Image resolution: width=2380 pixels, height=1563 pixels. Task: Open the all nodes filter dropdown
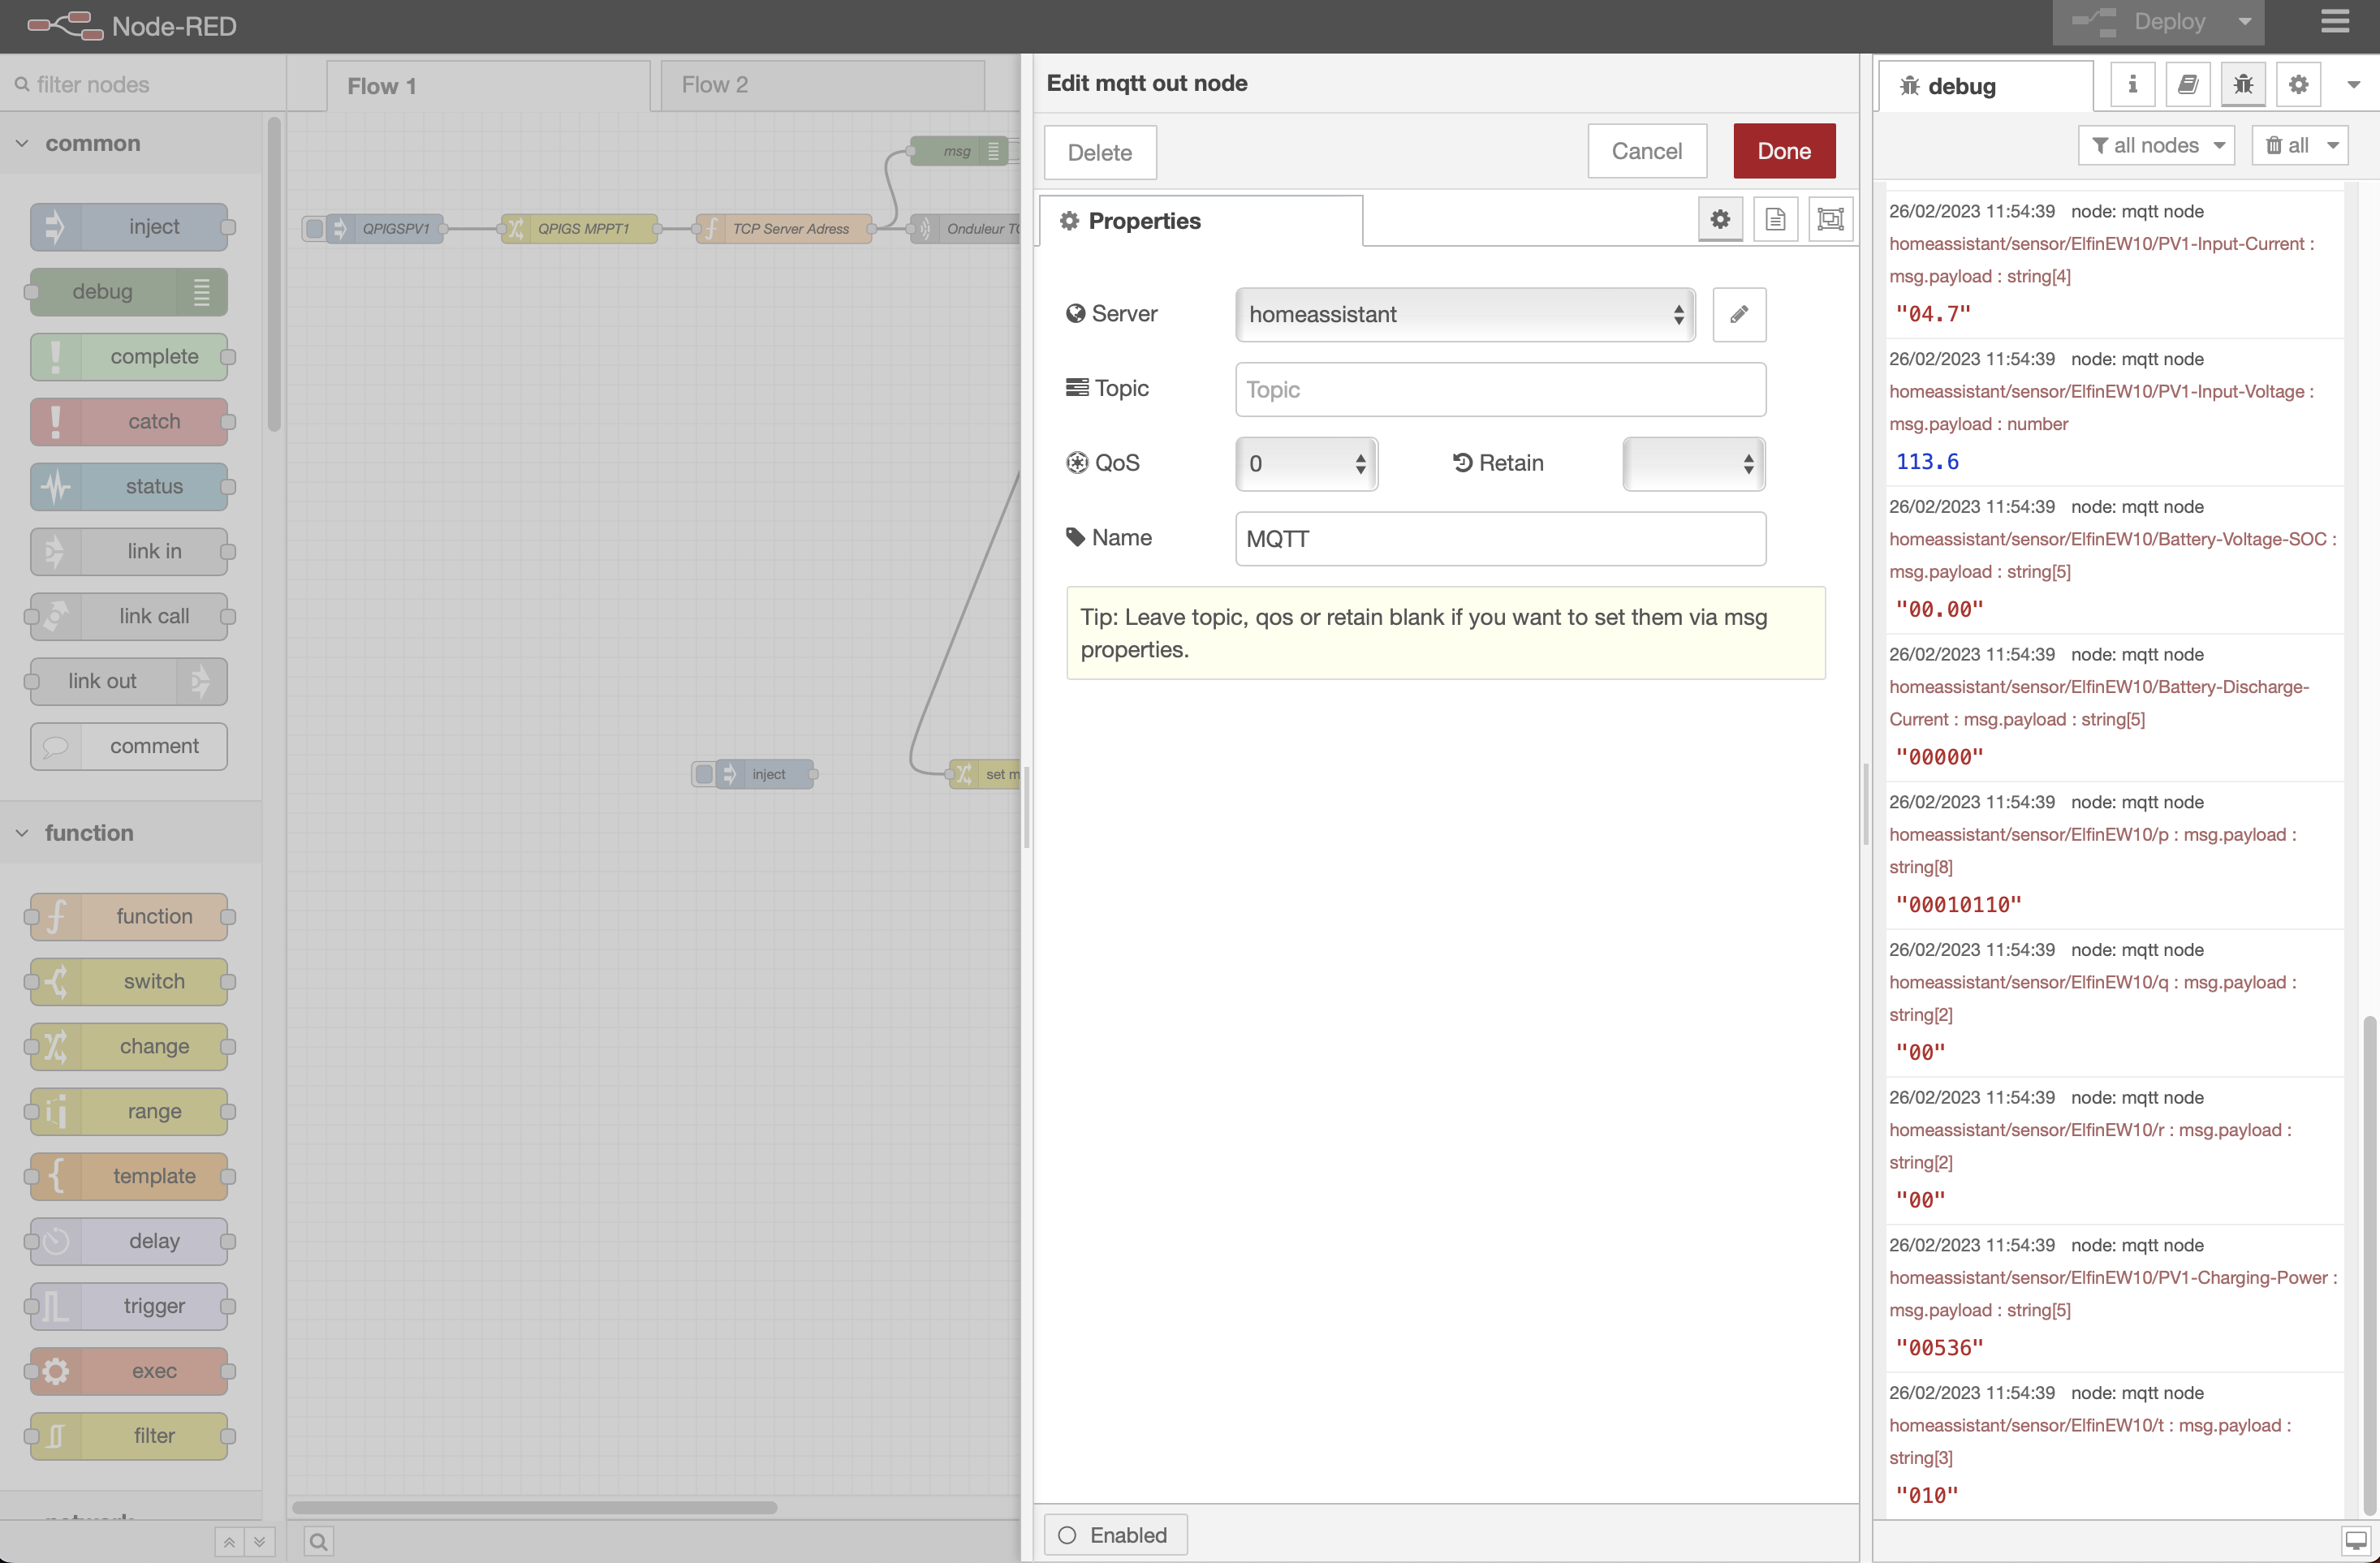click(x=2155, y=146)
